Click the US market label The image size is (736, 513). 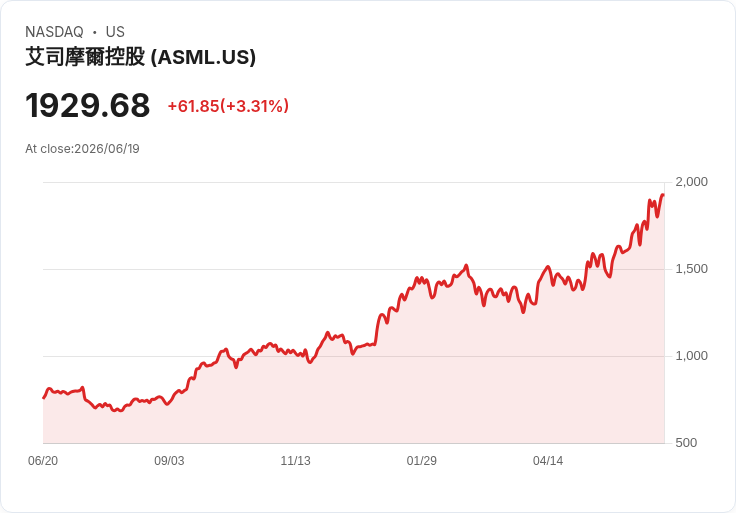tap(115, 31)
